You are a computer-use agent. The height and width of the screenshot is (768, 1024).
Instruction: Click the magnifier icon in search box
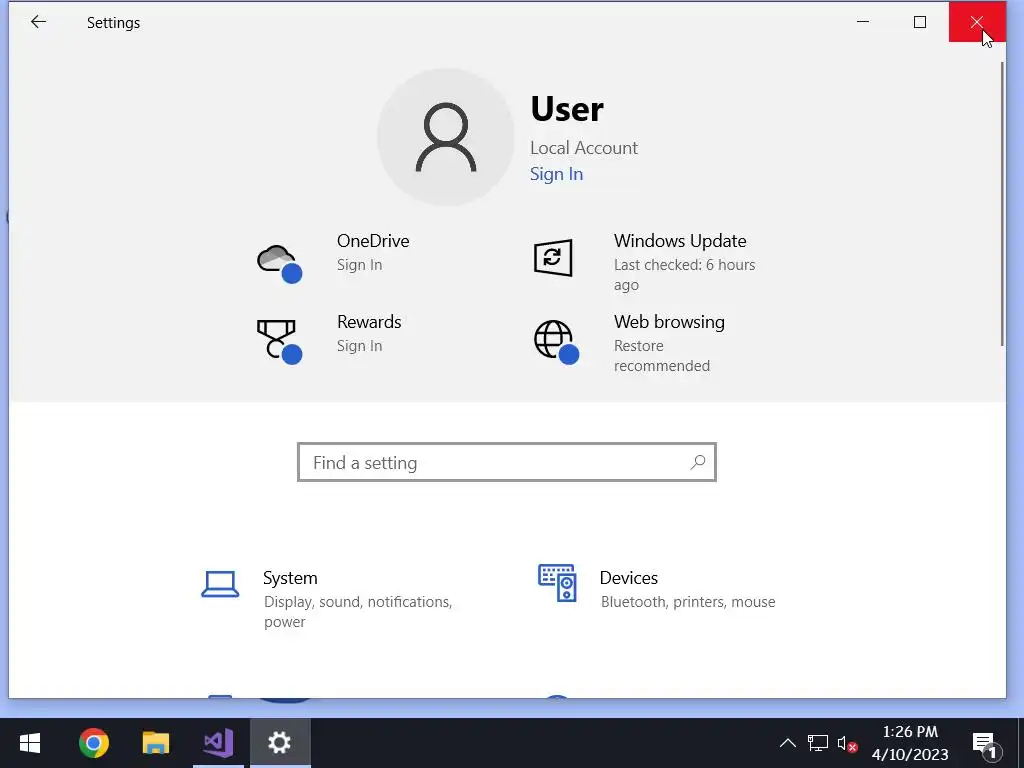(x=697, y=462)
